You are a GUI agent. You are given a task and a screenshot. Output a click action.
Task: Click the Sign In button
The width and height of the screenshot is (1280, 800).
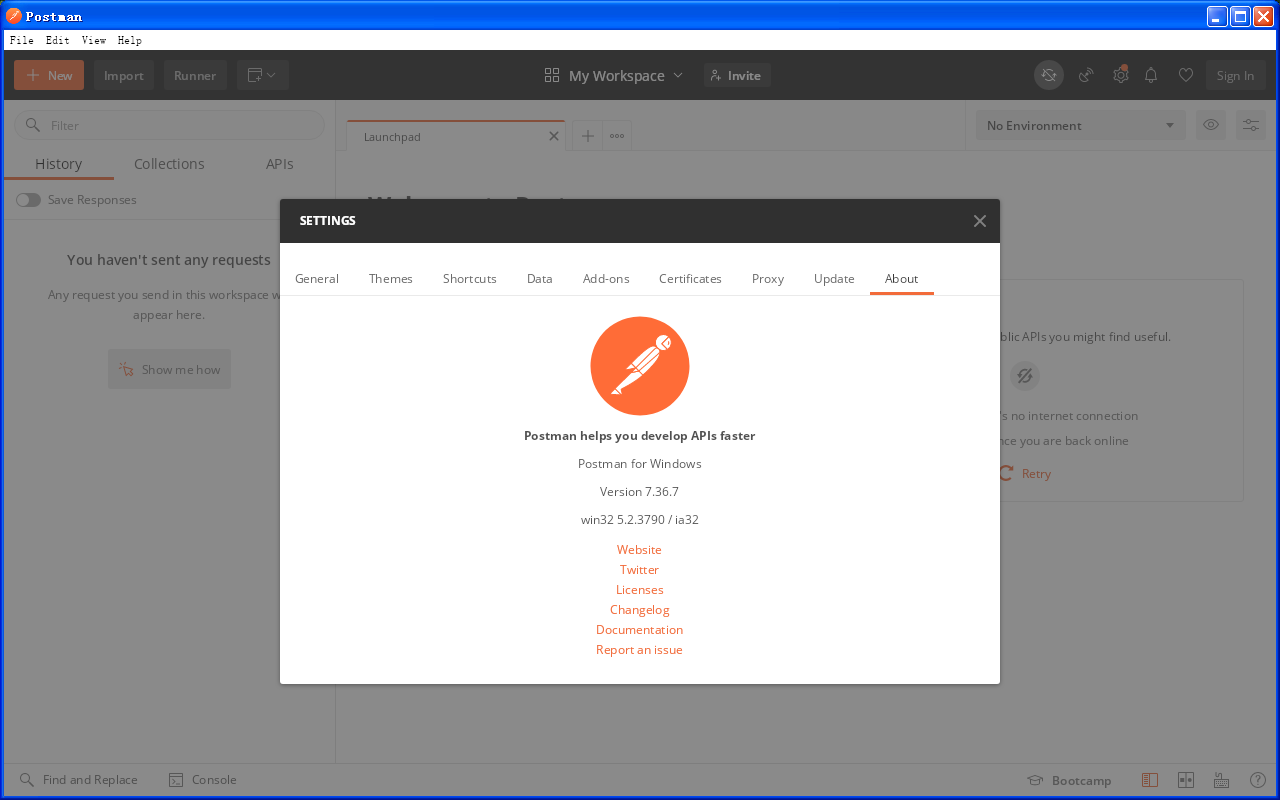pyautogui.click(x=1235, y=75)
